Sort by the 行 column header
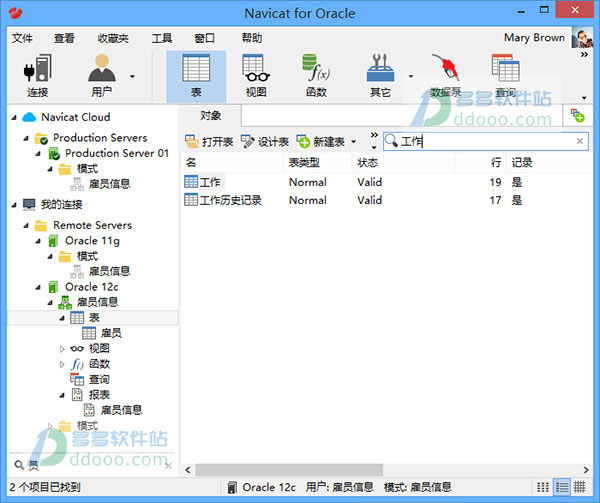Screen dimensions: 600x503 point(481,163)
